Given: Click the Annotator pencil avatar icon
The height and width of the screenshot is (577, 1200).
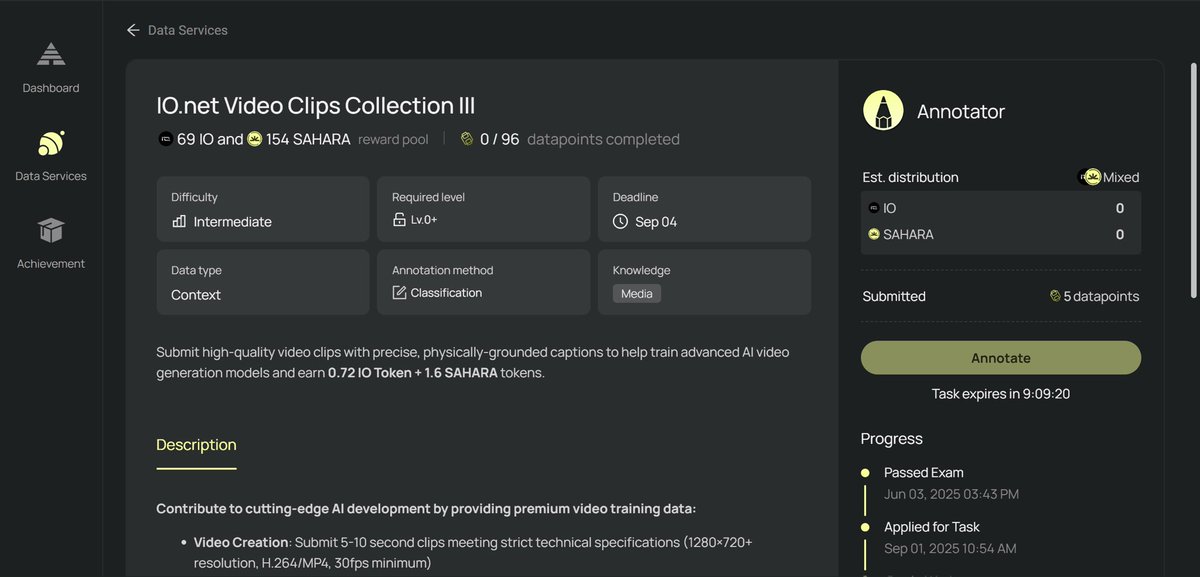Looking at the screenshot, I should (x=883, y=111).
